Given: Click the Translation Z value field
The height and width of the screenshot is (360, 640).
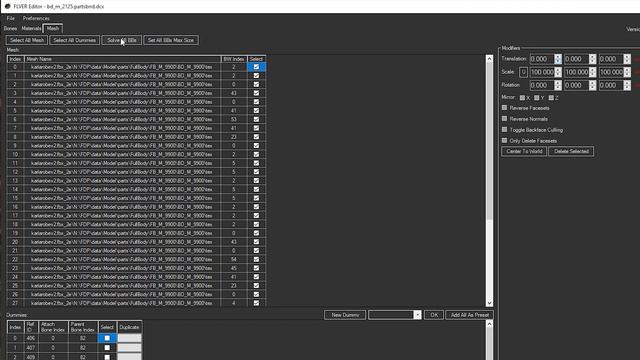Looking at the screenshot, I should tap(611, 59).
